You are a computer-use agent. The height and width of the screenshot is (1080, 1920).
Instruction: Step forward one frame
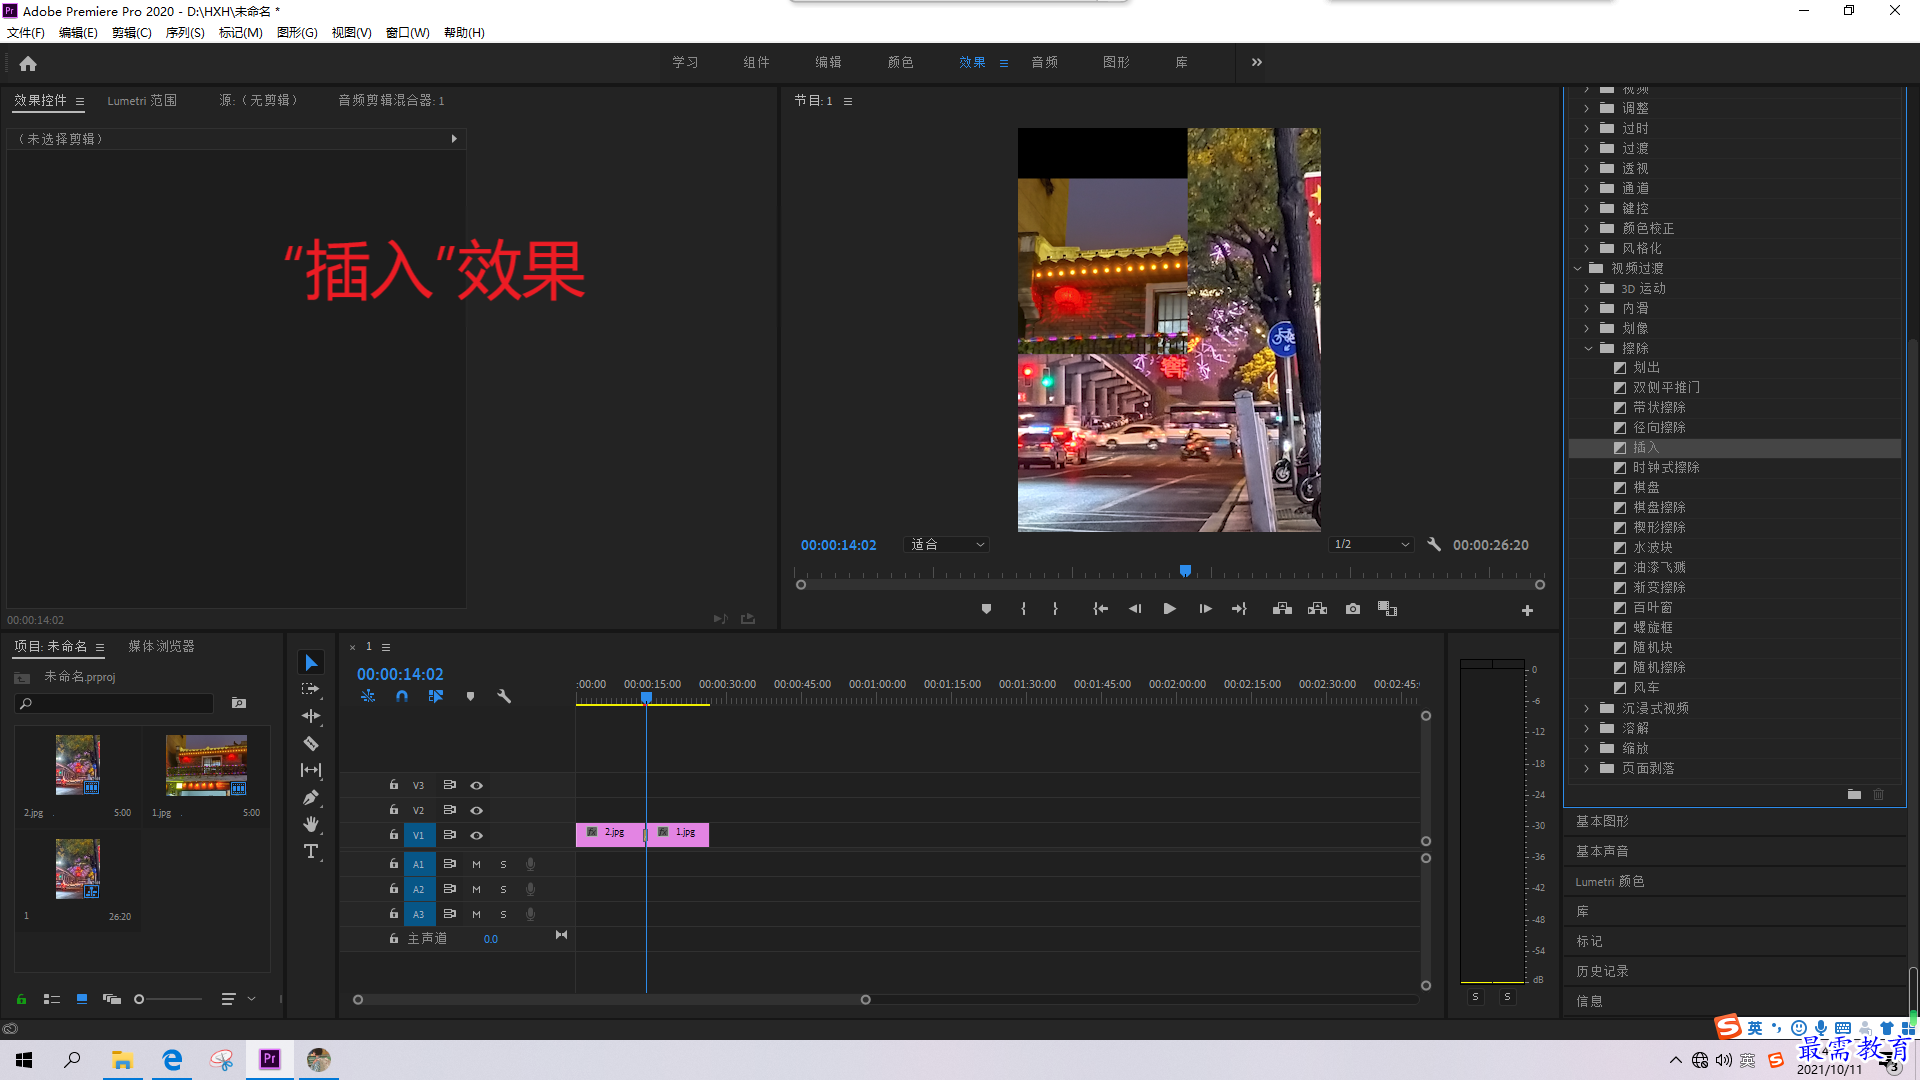point(1205,609)
